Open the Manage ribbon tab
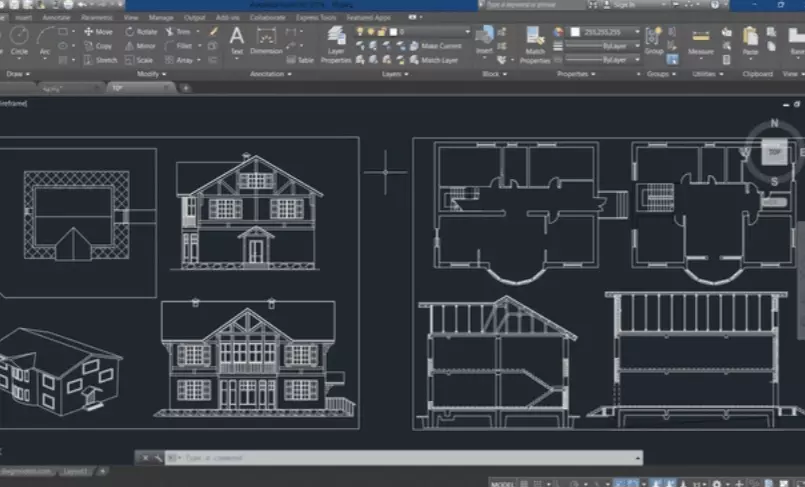805x487 pixels. click(x=161, y=17)
